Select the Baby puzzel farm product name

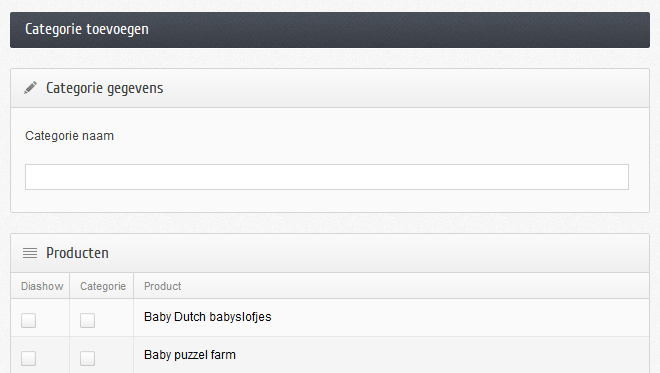tap(190, 354)
